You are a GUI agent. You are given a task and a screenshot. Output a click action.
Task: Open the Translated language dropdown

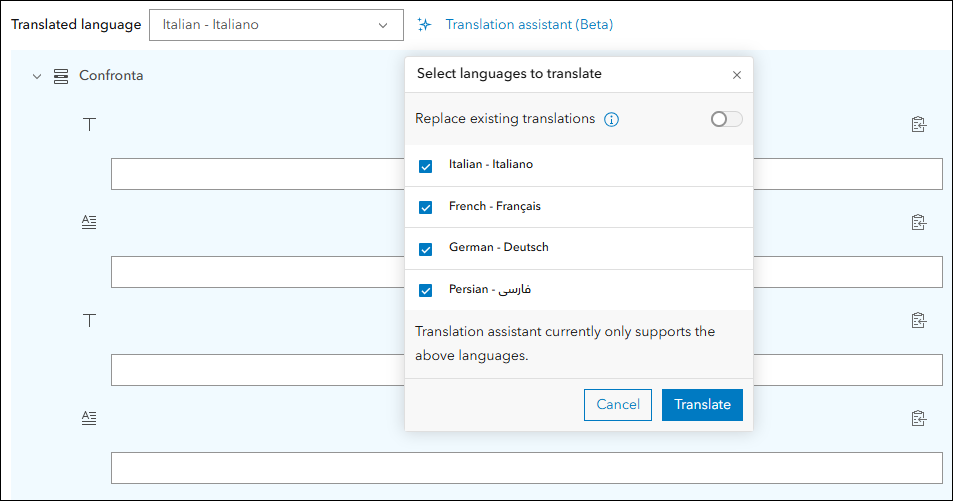pos(275,25)
